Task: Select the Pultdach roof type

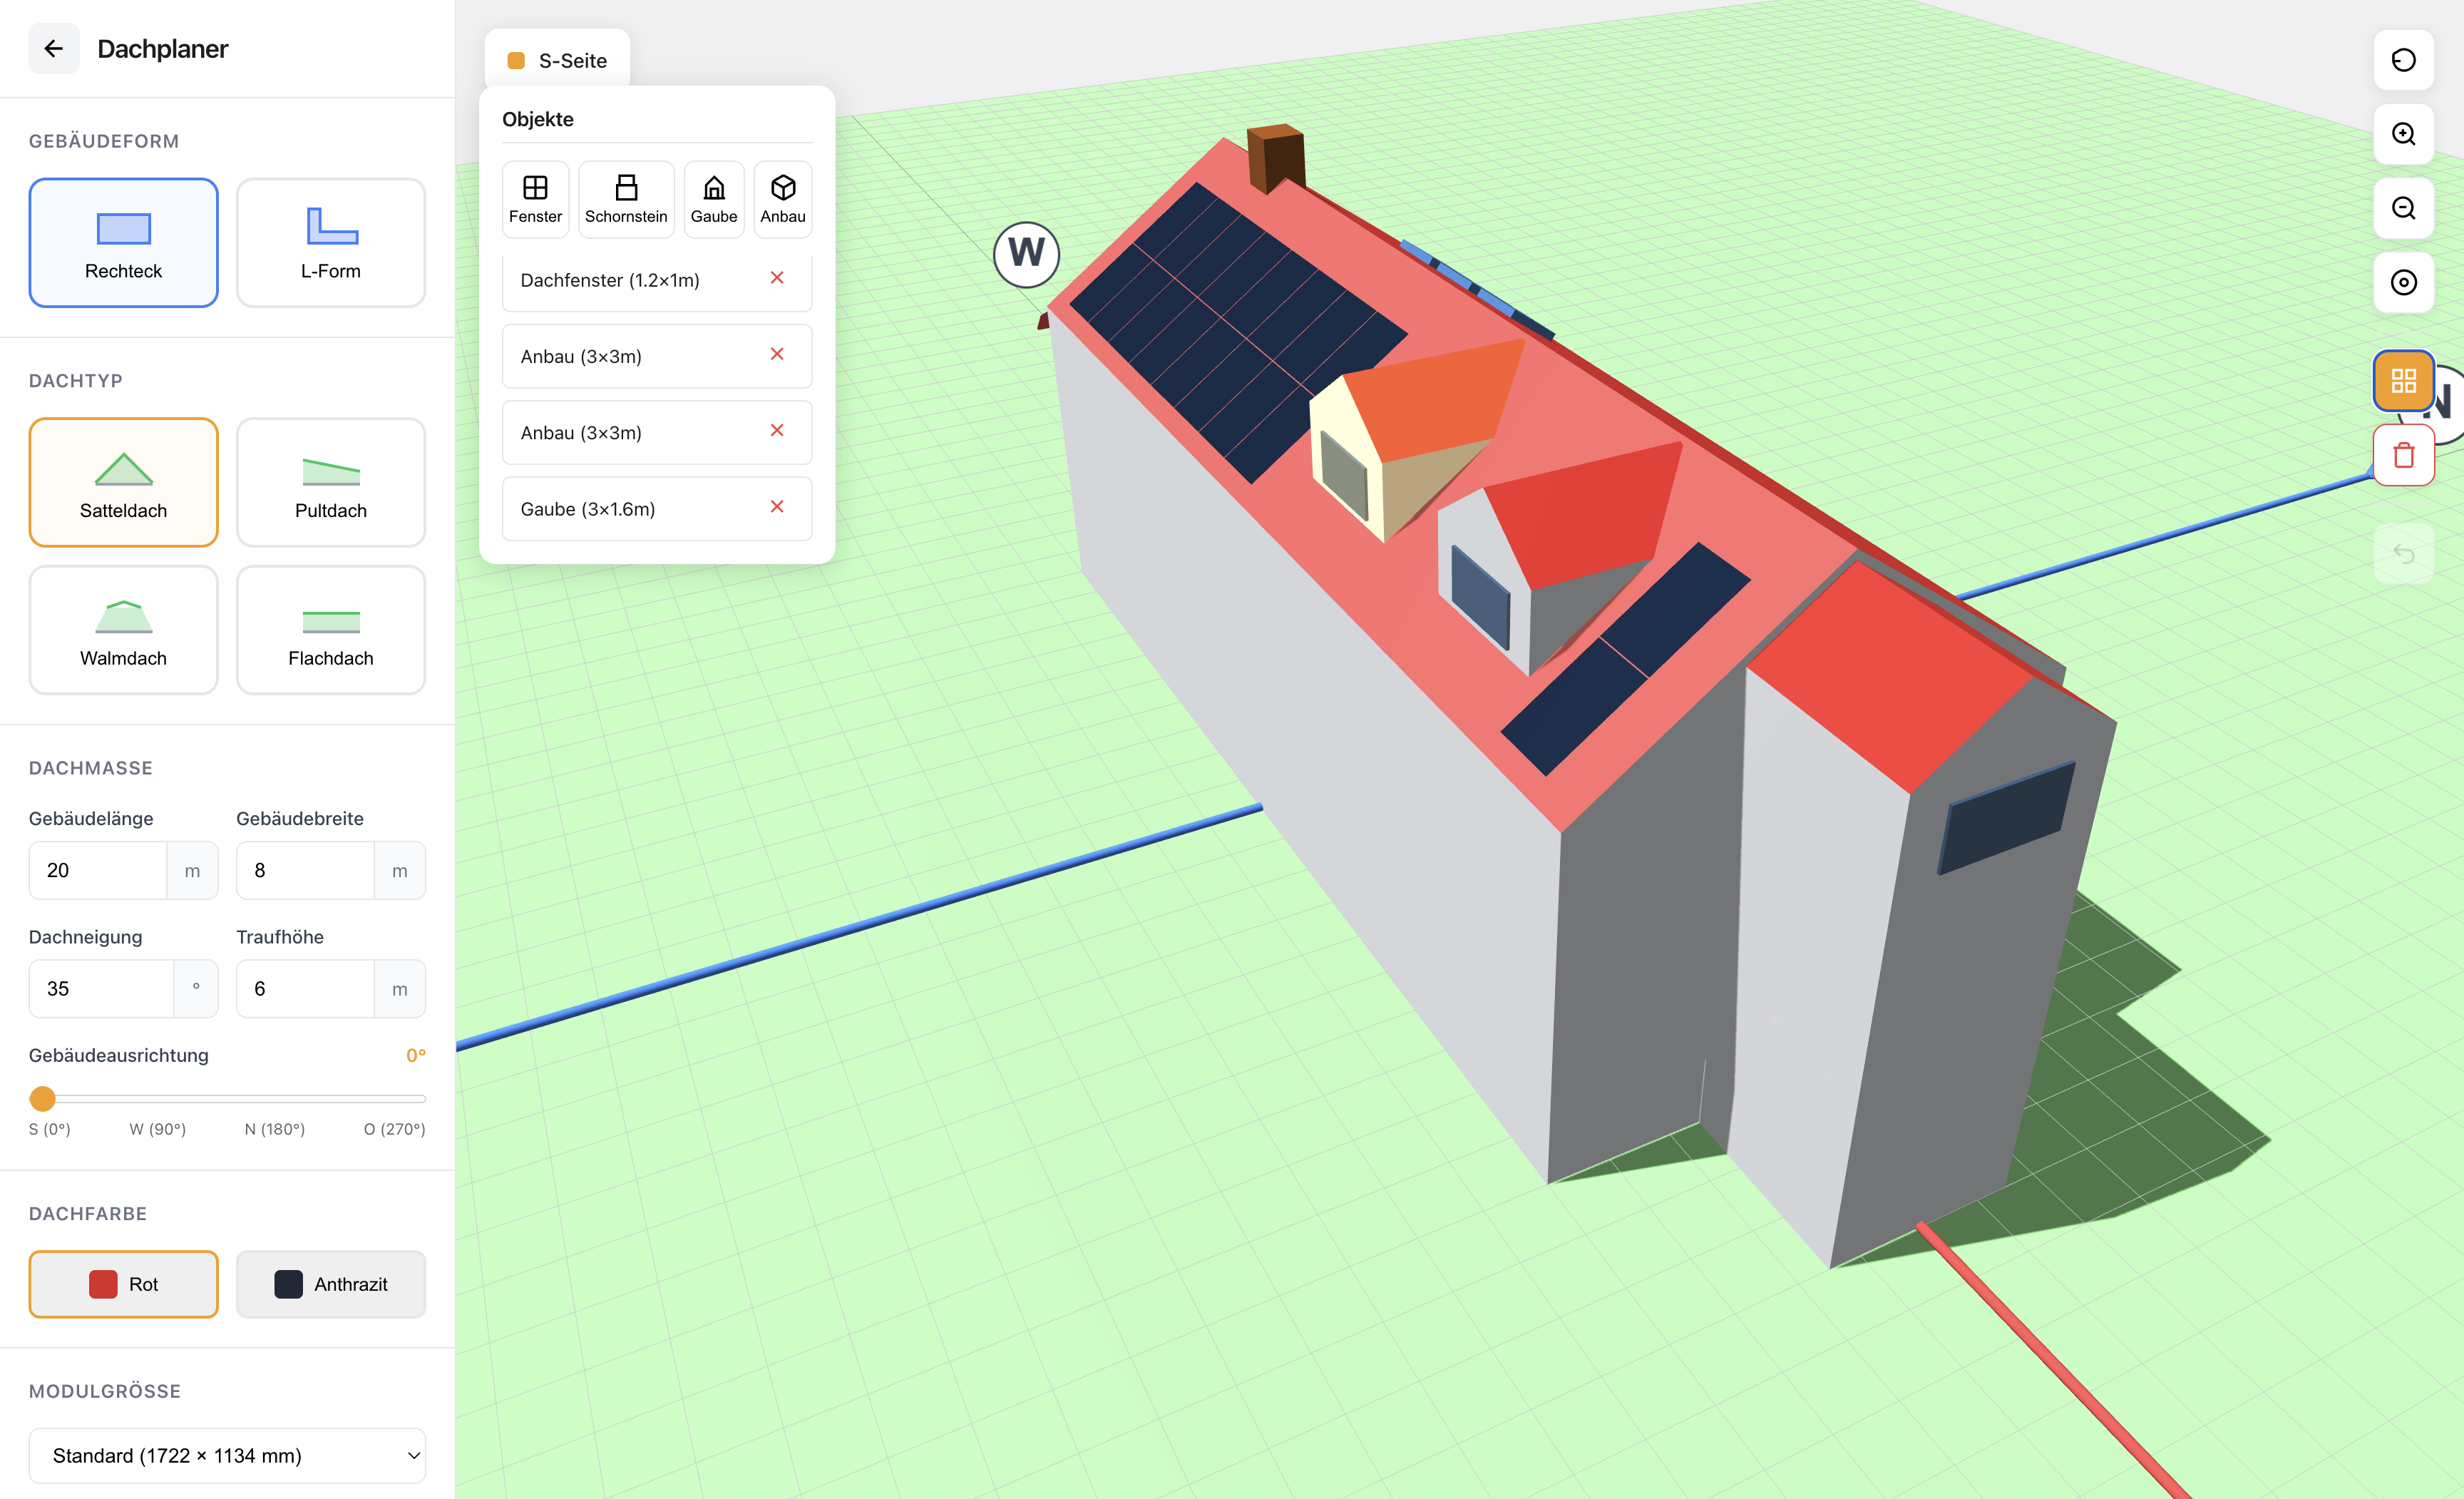Action: 330,482
